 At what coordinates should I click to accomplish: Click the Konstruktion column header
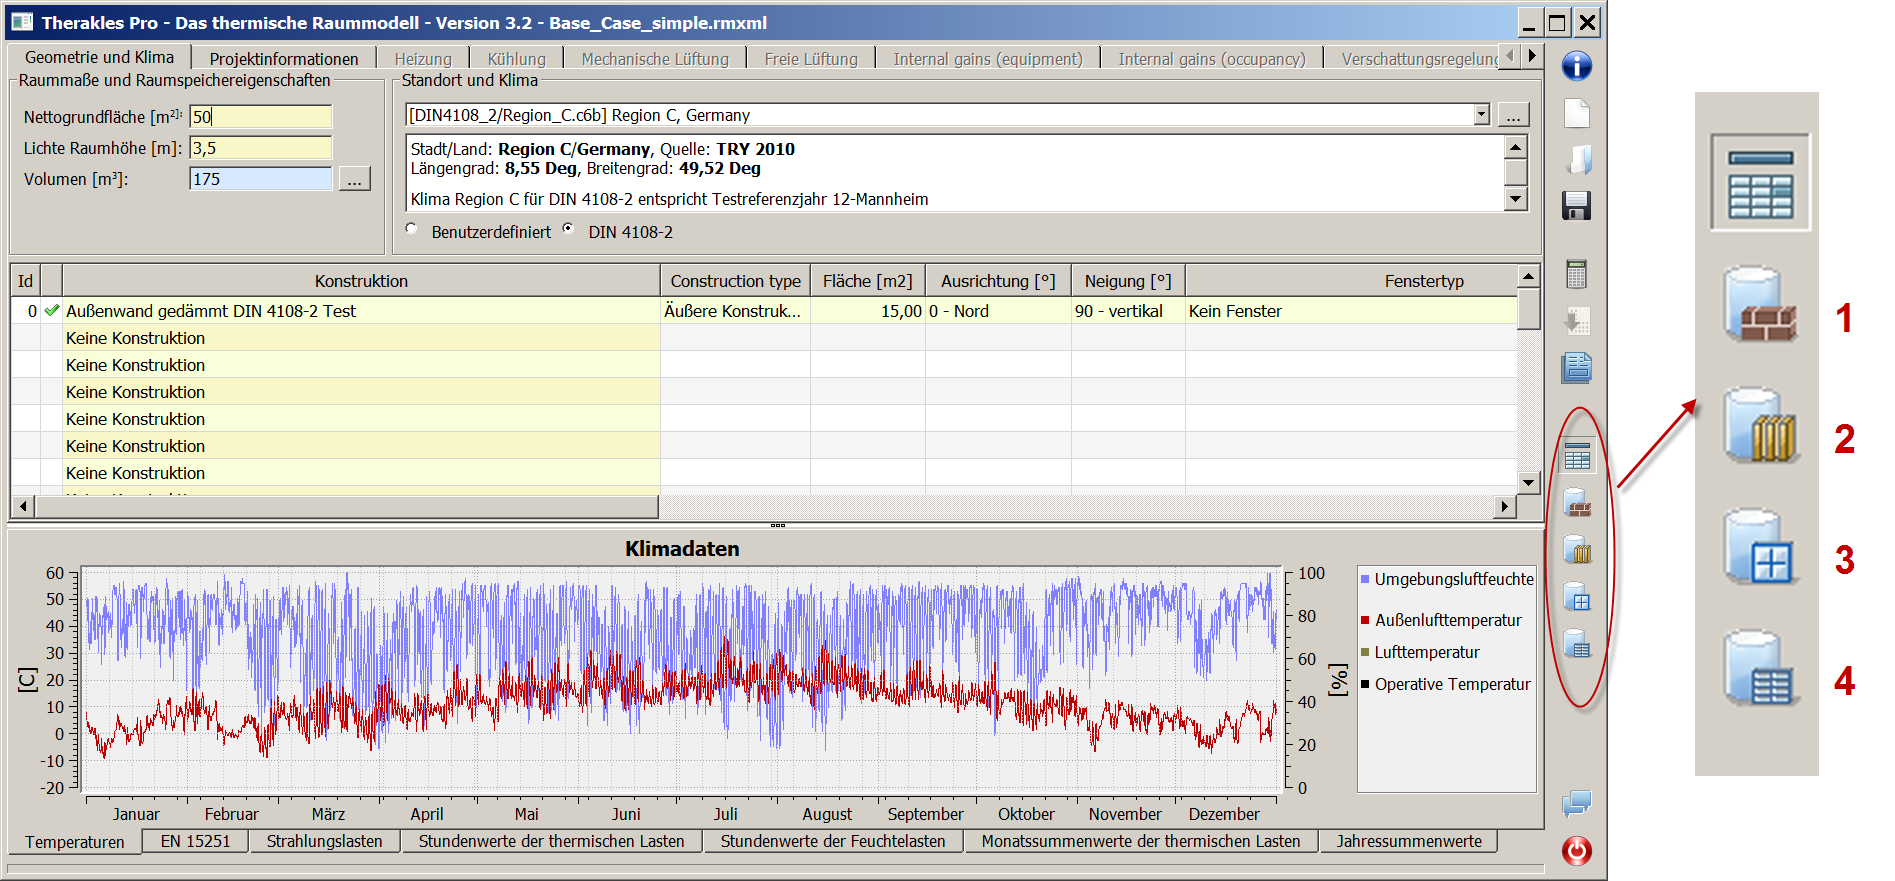361,281
